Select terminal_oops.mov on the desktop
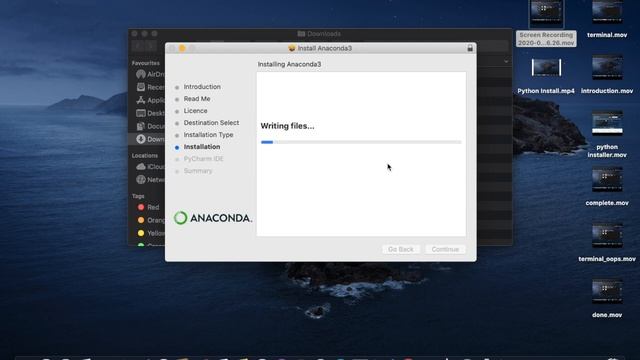 [607, 243]
